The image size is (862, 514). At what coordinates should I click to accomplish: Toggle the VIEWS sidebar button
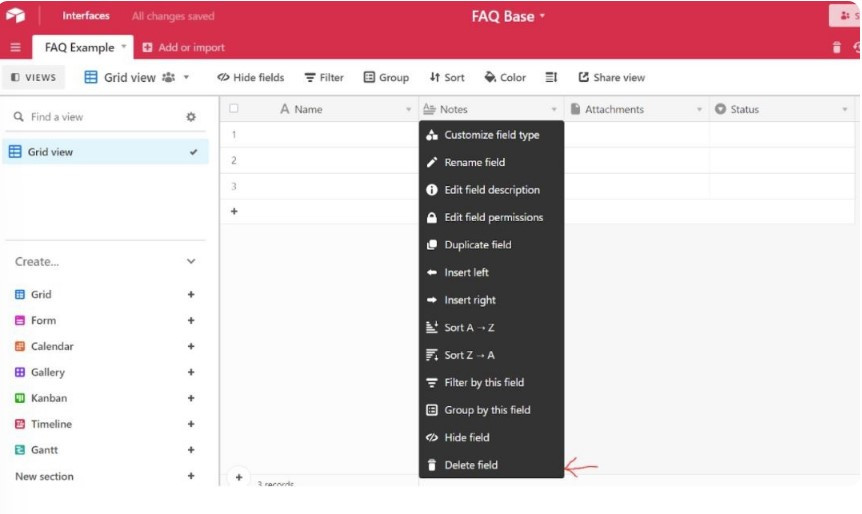33,78
